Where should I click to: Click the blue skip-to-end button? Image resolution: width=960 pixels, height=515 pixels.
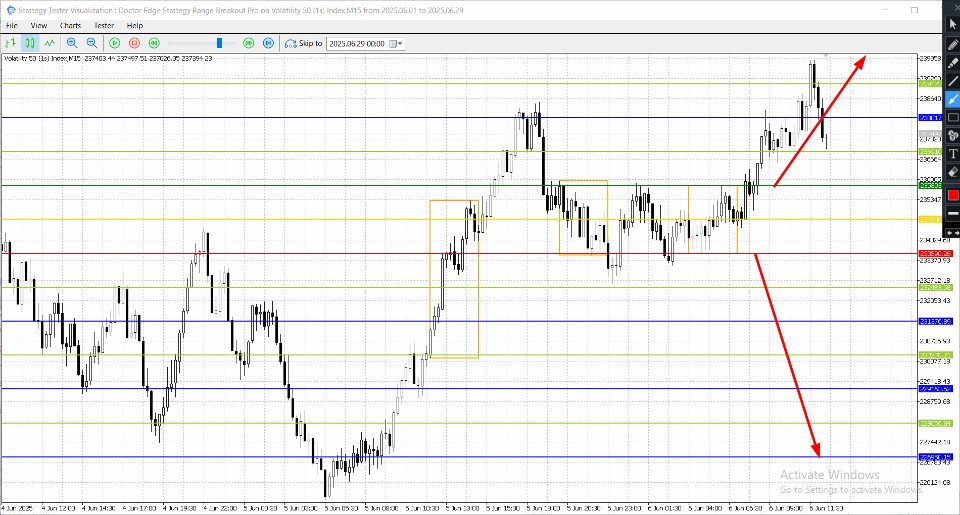tap(268, 43)
